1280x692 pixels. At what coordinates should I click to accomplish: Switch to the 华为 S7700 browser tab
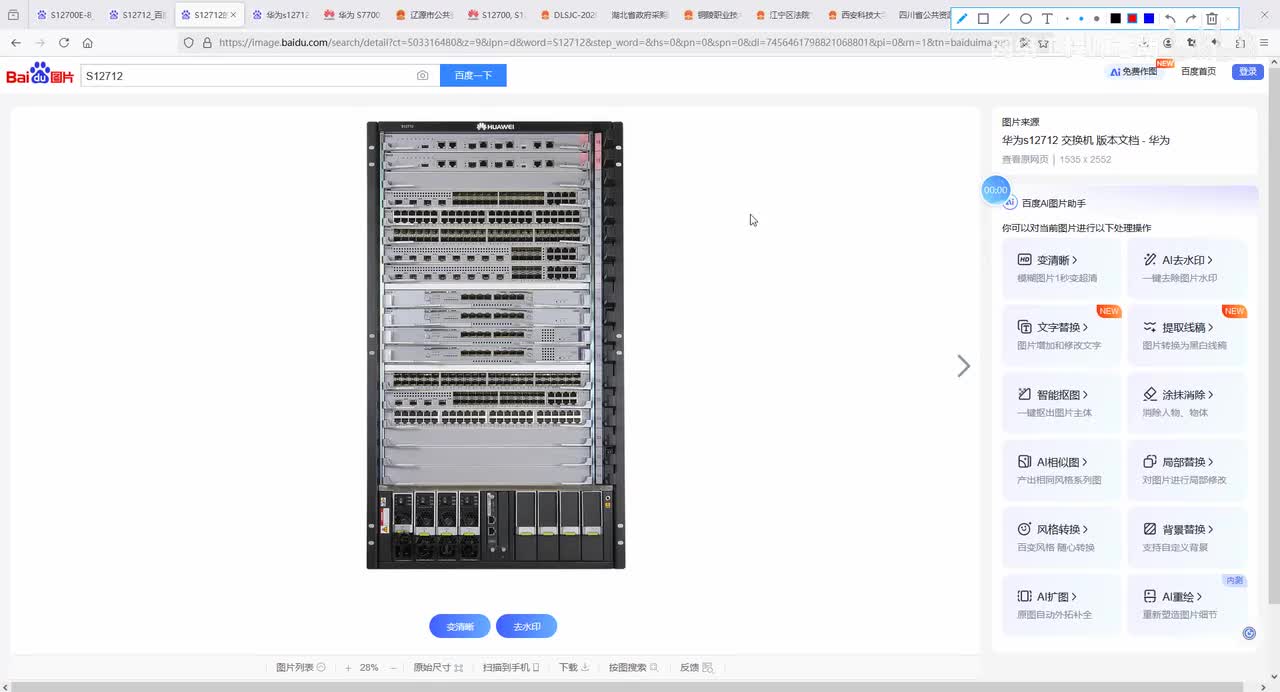(x=352, y=15)
